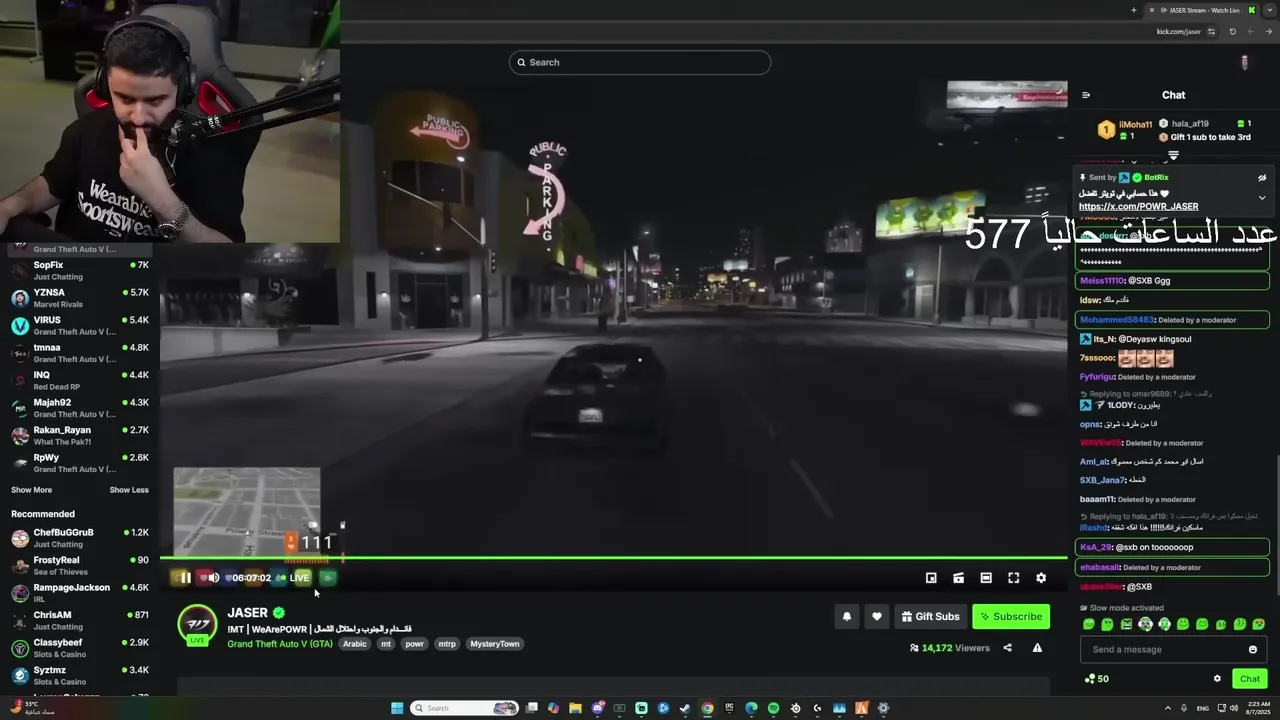Open Steam from the taskbar
The image size is (1280, 720).
685,708
